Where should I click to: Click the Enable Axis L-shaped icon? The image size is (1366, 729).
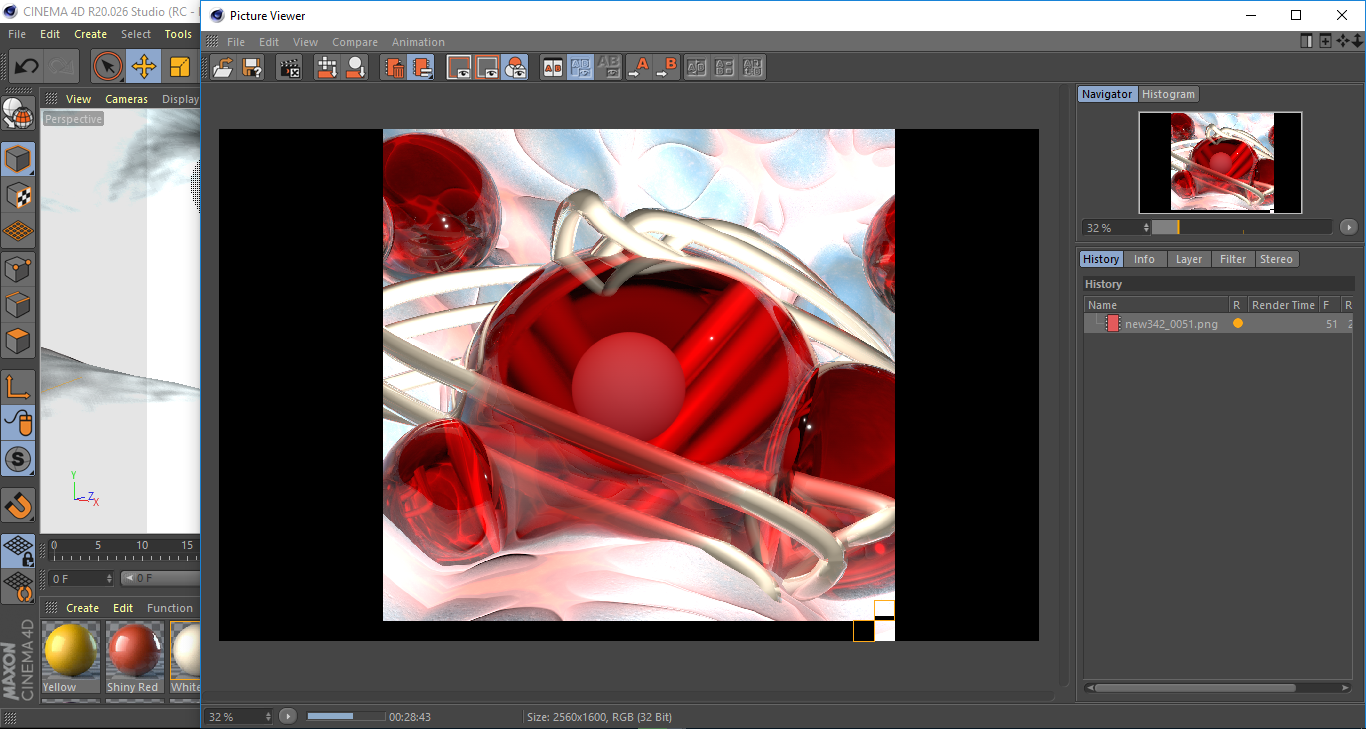(x=18, y=387)
